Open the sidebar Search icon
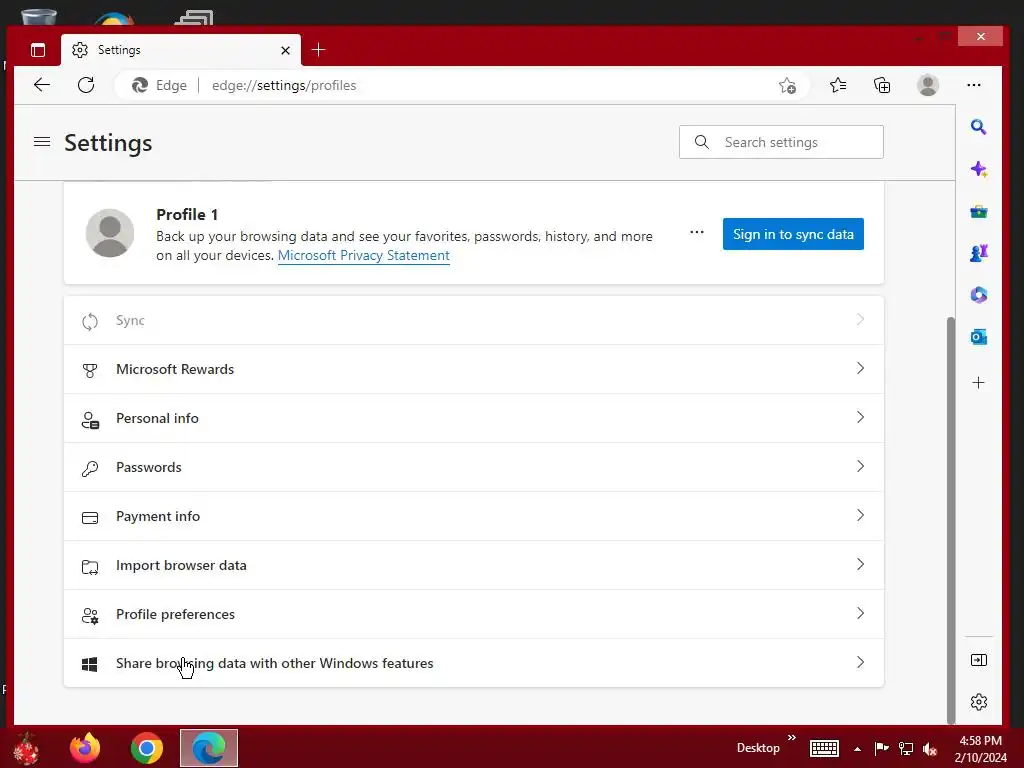Image resolution: width=1024 pixels, height=768 pixels. (x=978, y=127)
